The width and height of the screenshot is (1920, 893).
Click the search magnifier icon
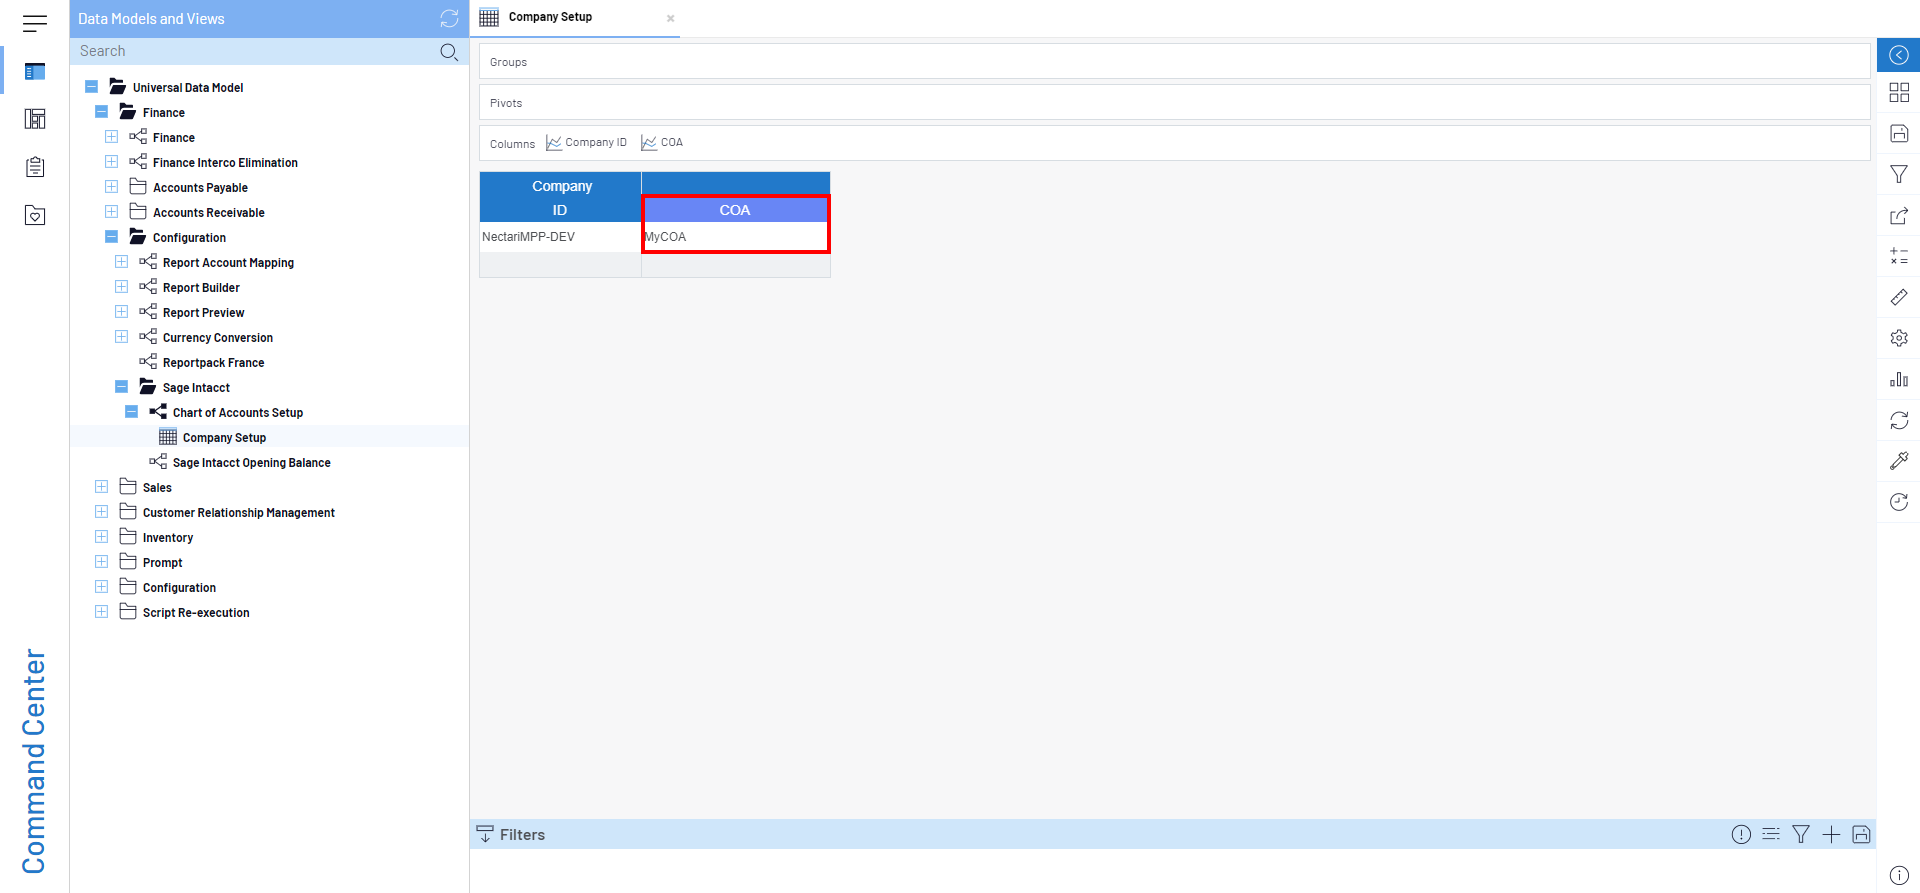pyautogui.click(x=449, y=52)
